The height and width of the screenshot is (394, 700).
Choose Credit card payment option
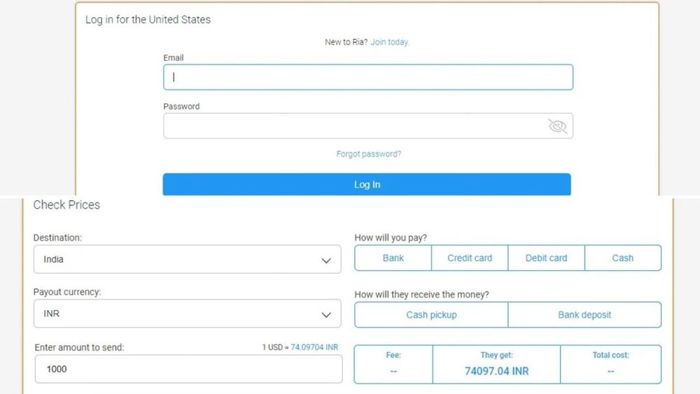tap(470, 258)
